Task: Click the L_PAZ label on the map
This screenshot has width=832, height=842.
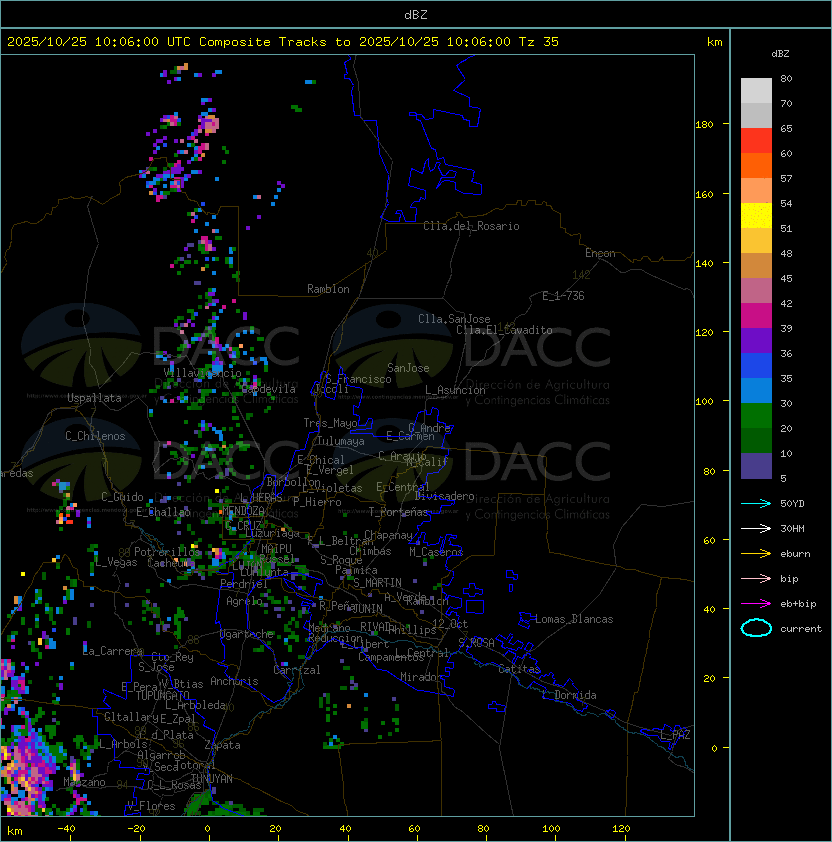Action: (x=675, y=735)
